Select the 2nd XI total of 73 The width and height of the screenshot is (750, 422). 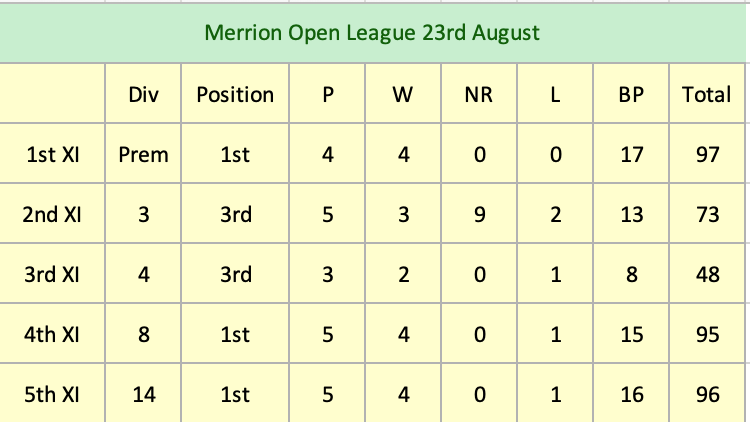tap(707, 215)
